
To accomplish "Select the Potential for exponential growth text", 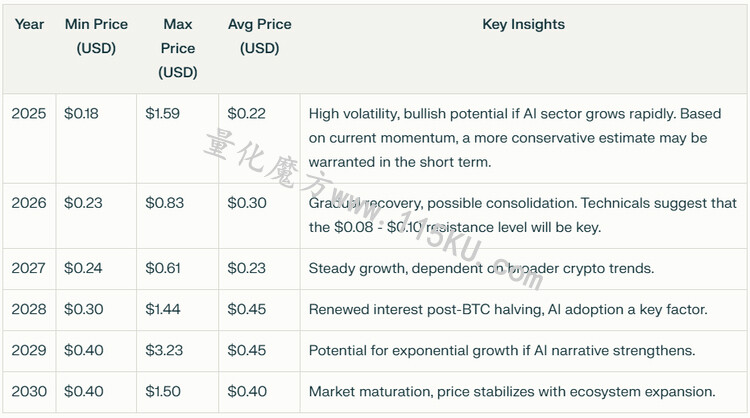I will click(502, 351).
